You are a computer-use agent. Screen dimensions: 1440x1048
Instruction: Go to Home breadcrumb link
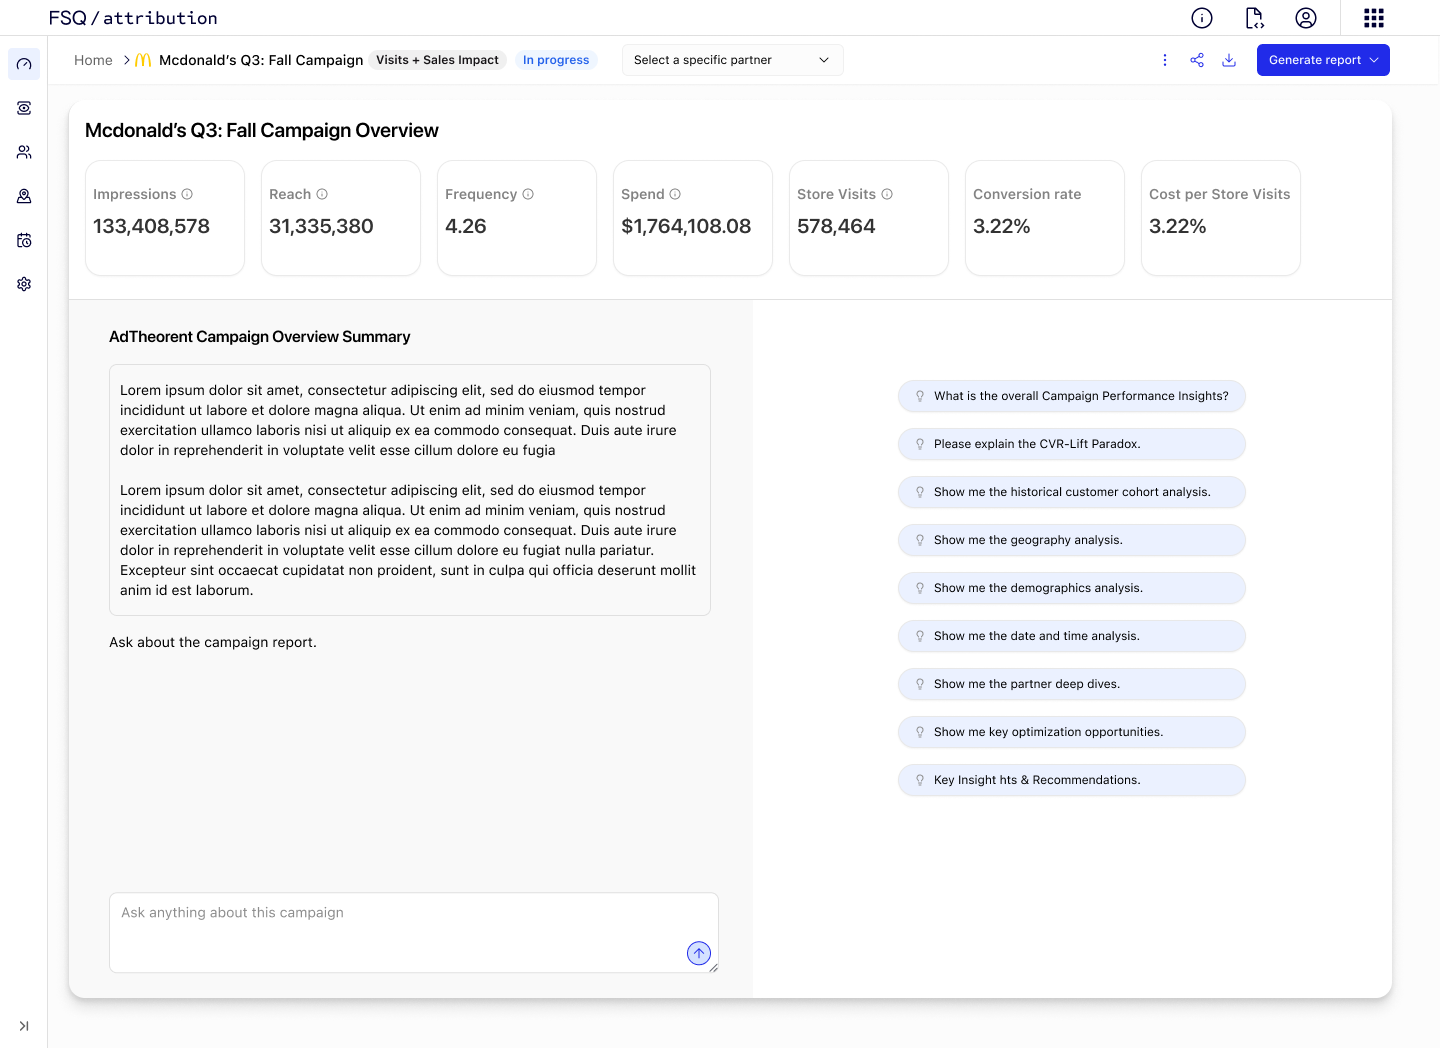coord(93,60)
